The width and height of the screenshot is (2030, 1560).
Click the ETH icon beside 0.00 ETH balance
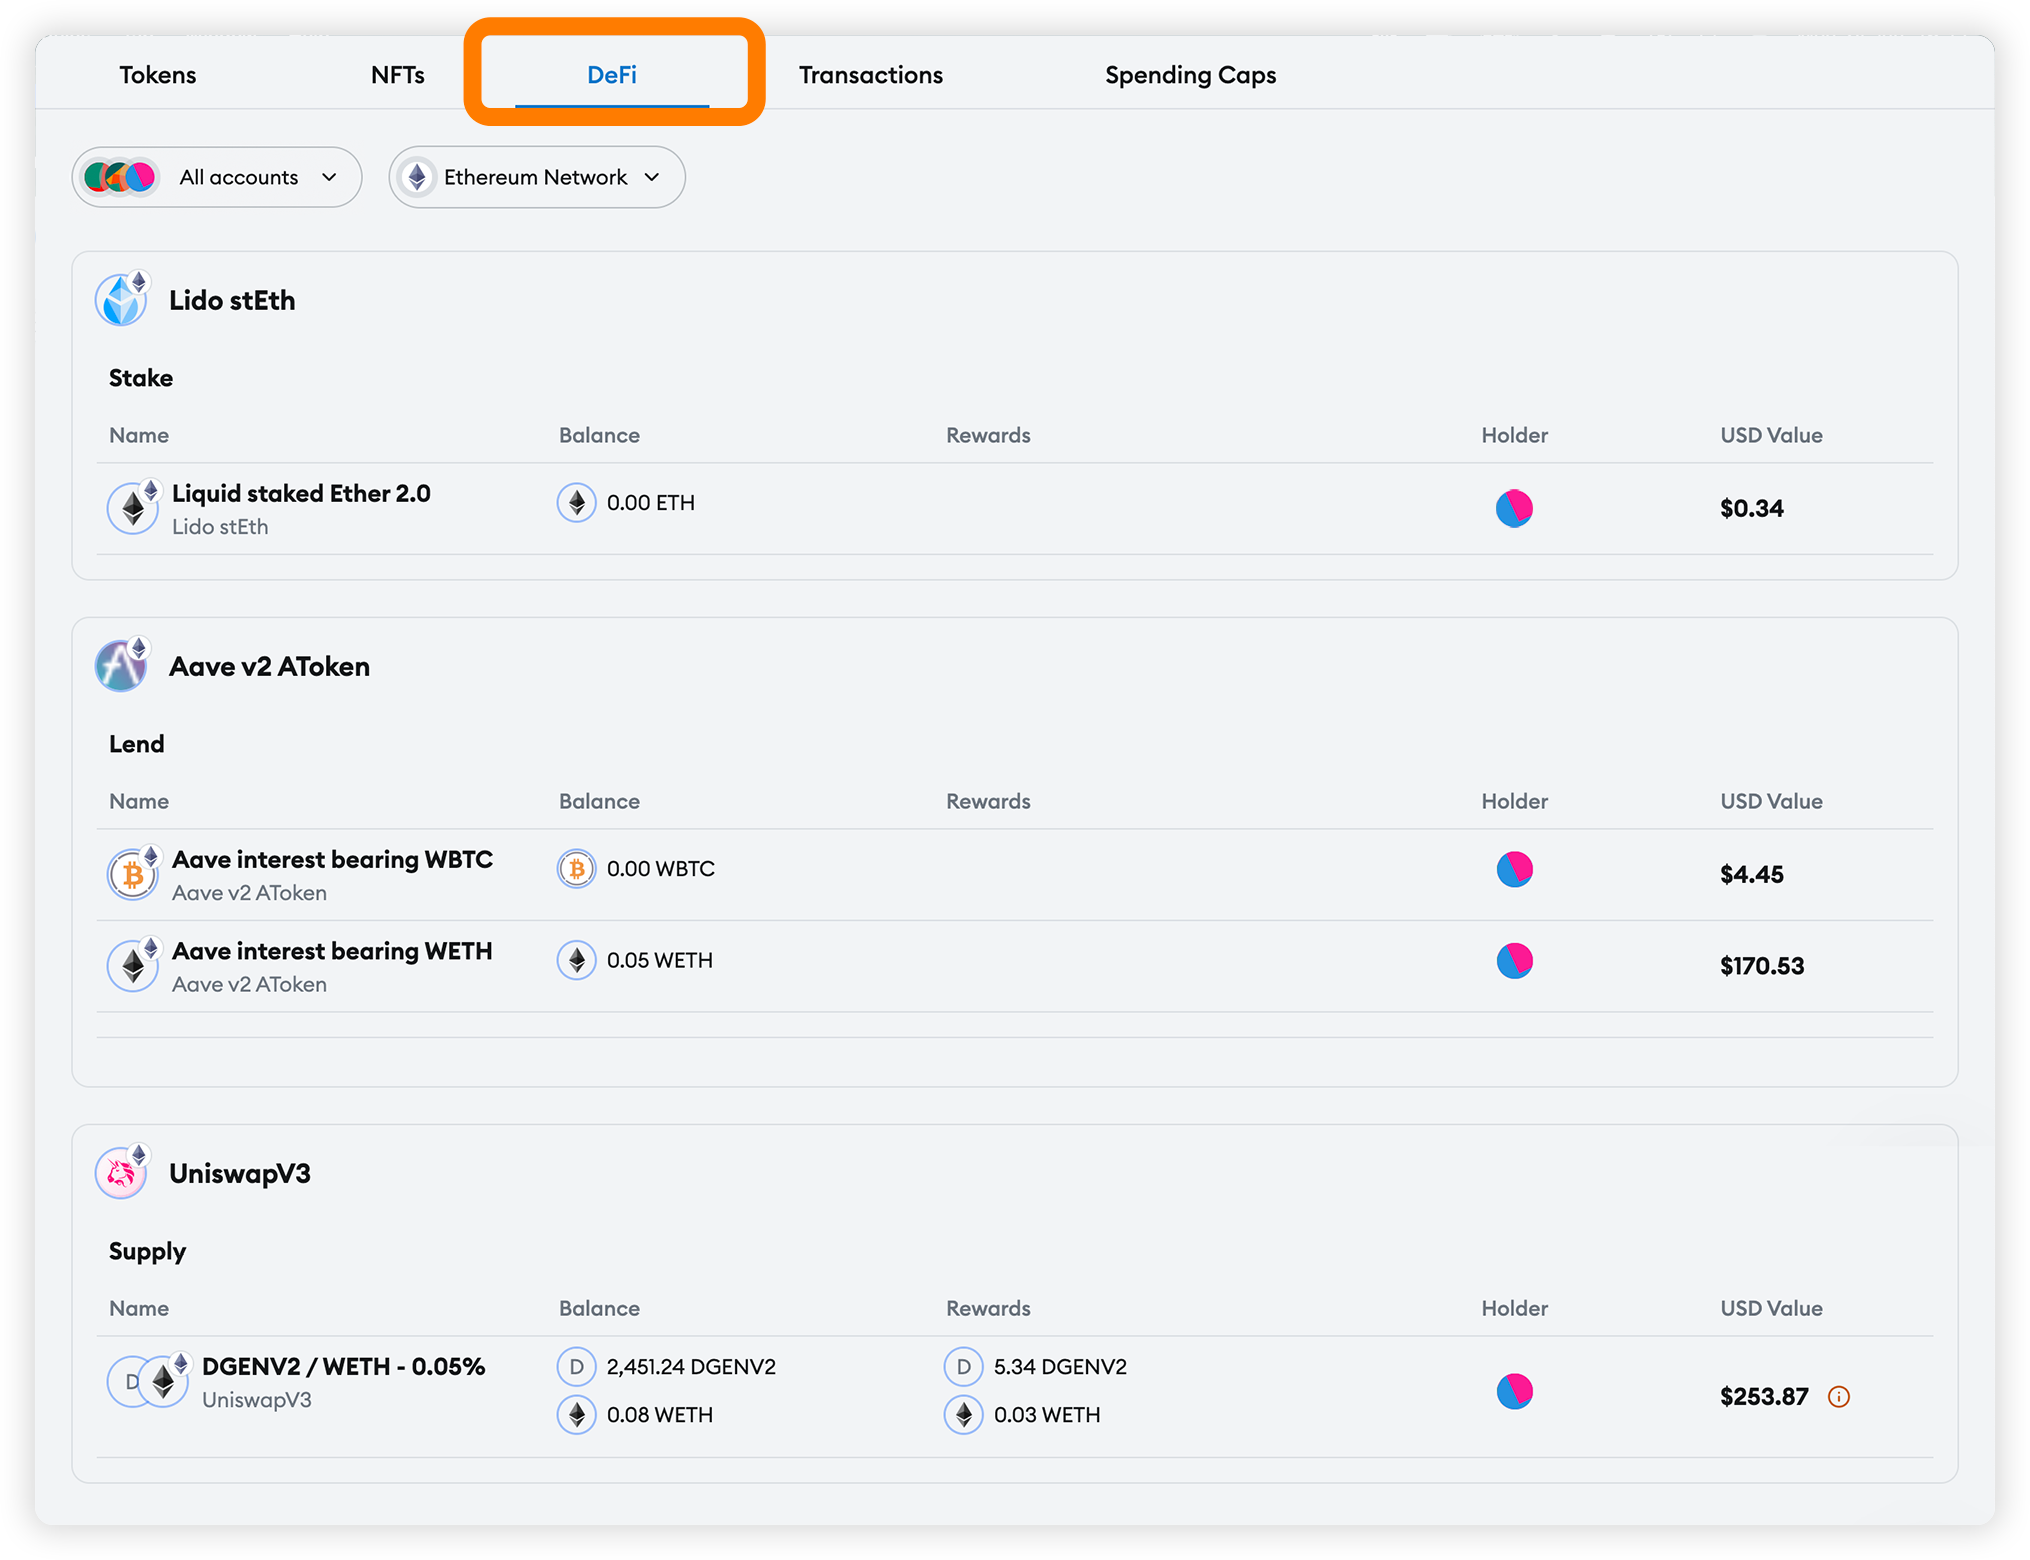pyautogui.click(x=576, y=502)
